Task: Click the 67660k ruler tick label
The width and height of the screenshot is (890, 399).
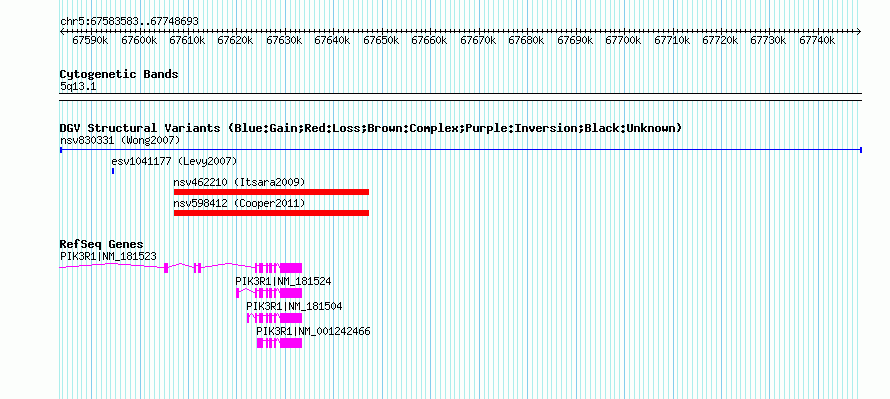Action: pos(430,40)
